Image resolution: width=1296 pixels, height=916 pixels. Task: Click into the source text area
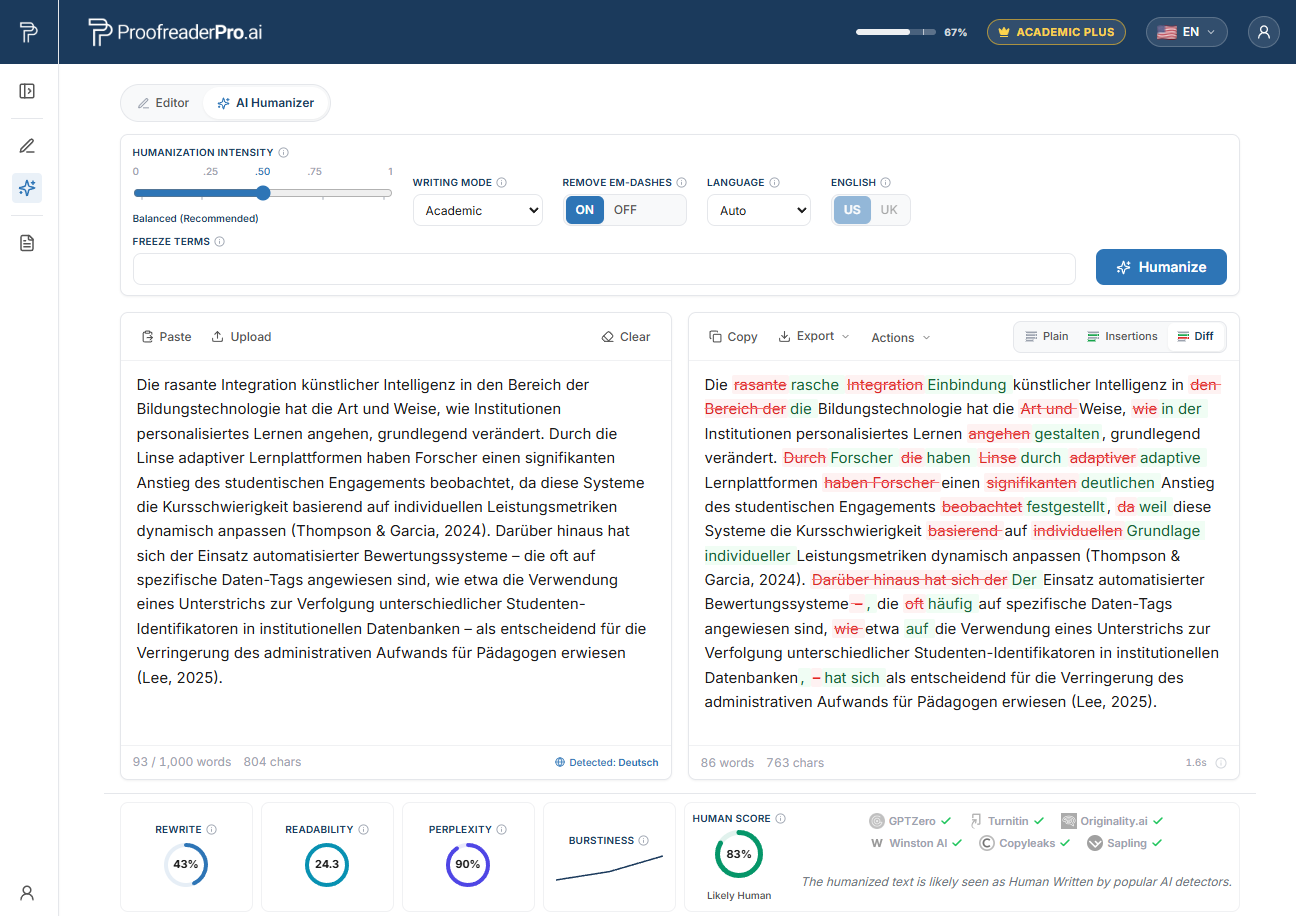(x=396, y=552)
